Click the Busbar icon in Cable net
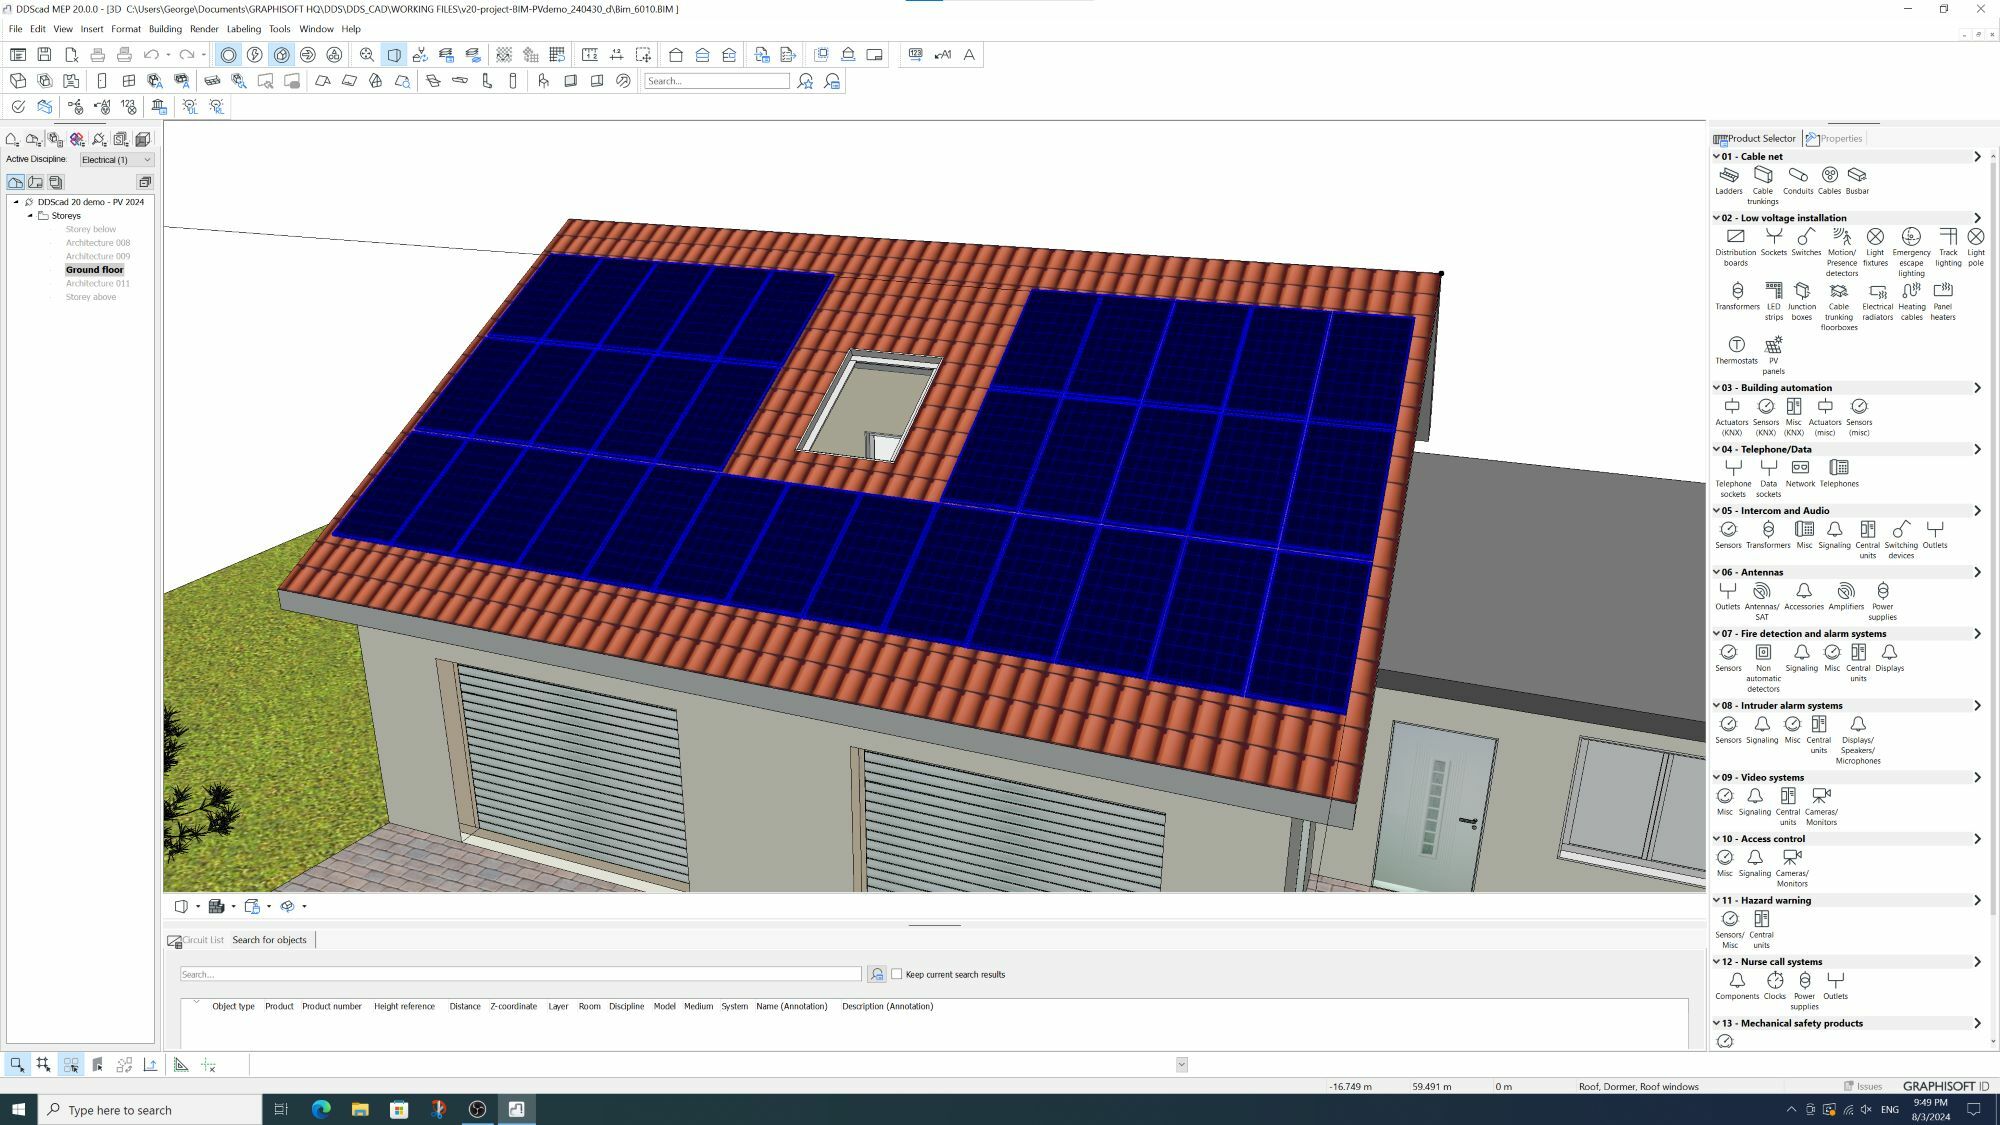Image resolution: width=2000 pixels, height=1125 pixels. [1857, 176]
